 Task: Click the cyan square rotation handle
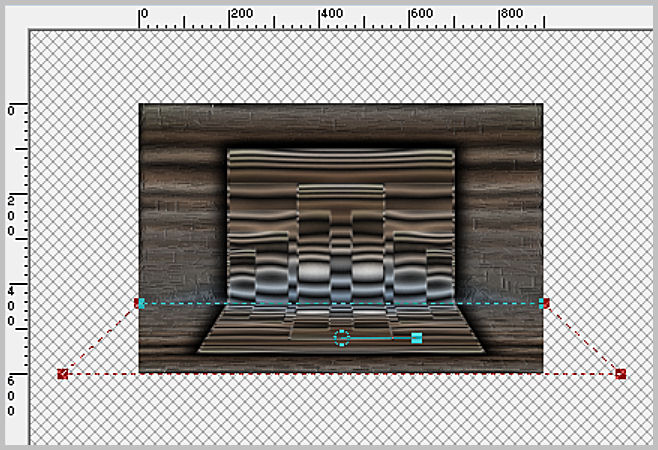[x=417, y=338]
